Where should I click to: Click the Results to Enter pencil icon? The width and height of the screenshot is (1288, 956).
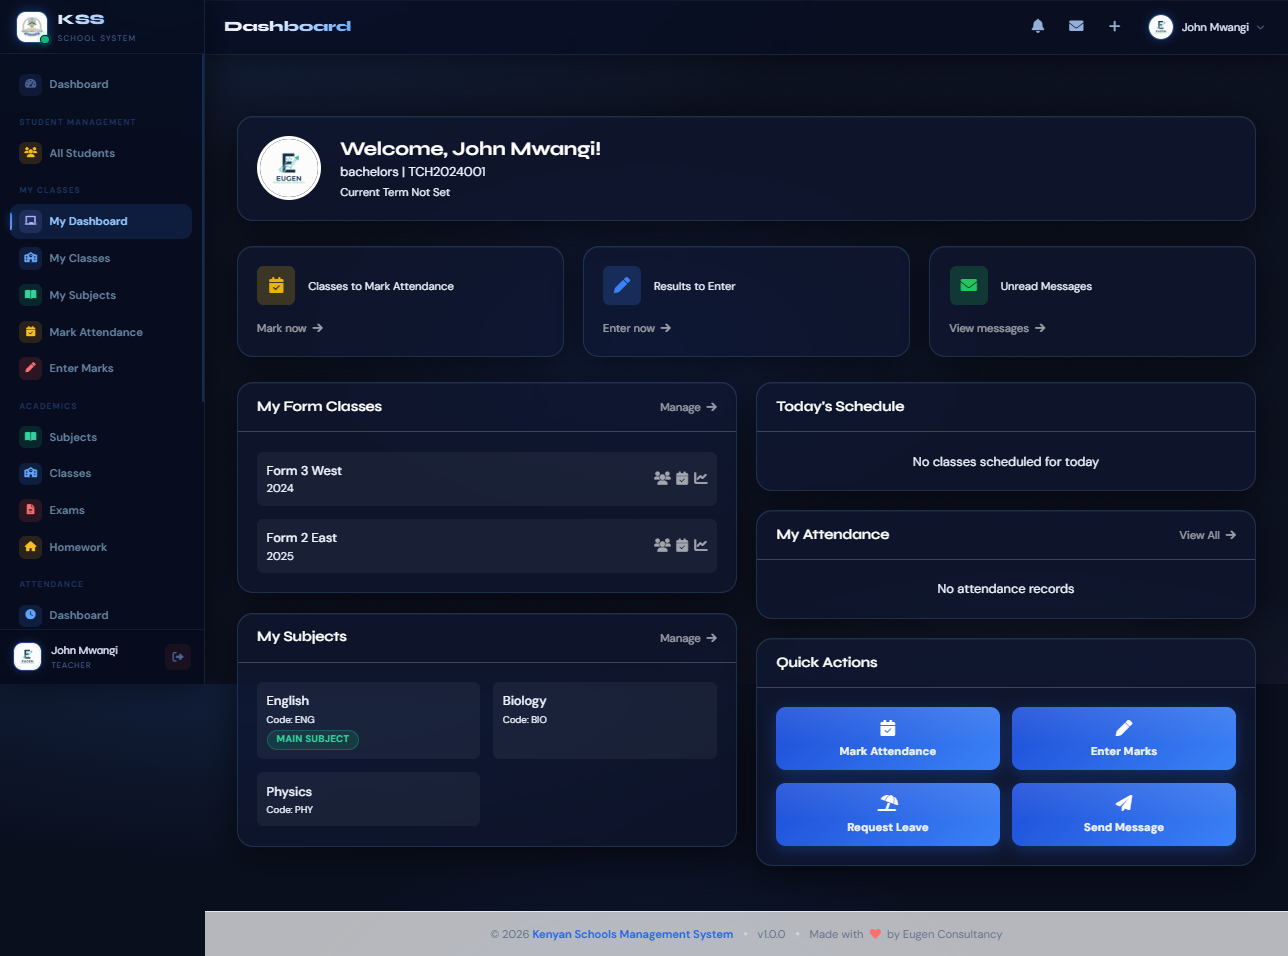(622, 285)
